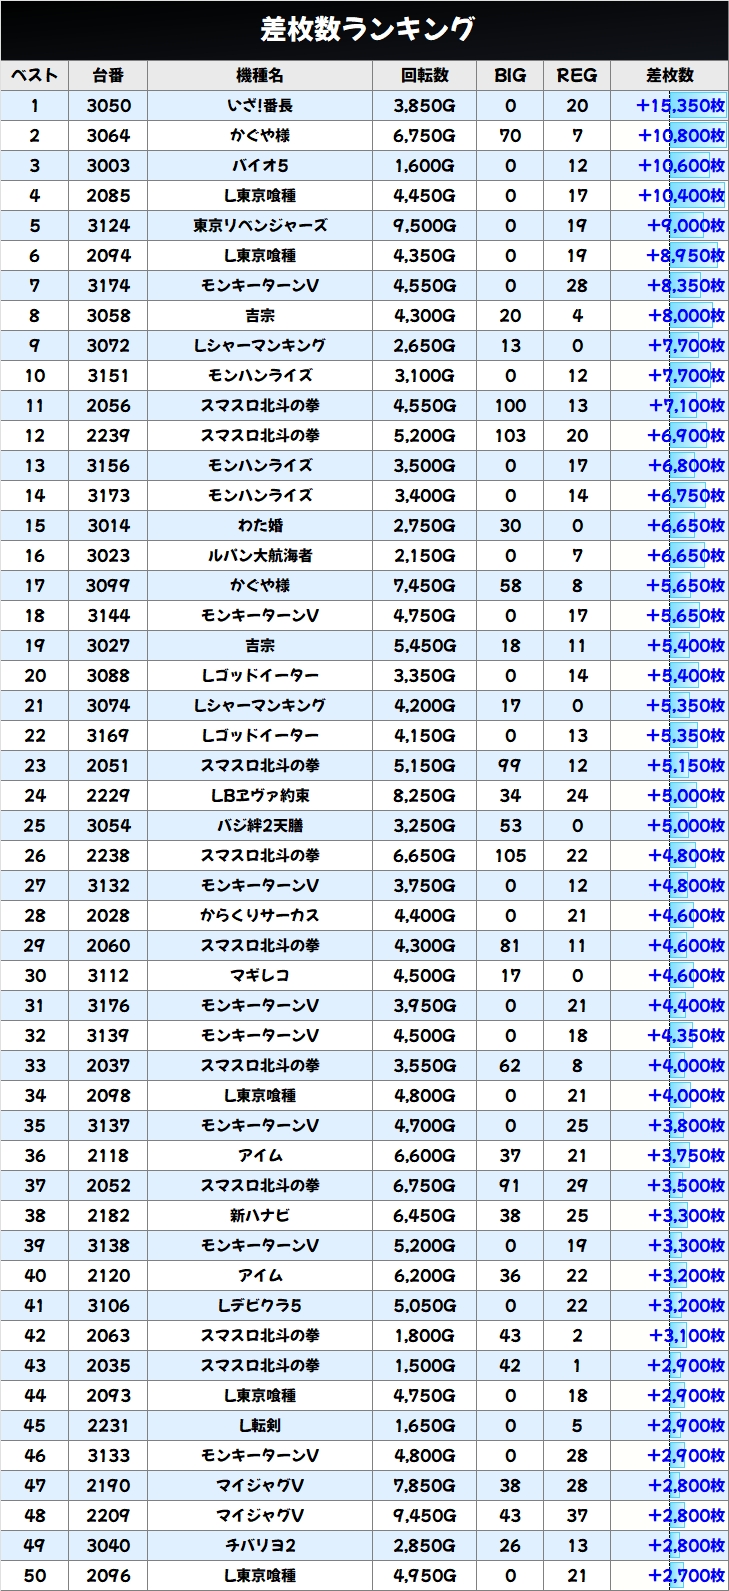Click the 台番 column header
729x1591 pixels.
click(x=108, y=75)
